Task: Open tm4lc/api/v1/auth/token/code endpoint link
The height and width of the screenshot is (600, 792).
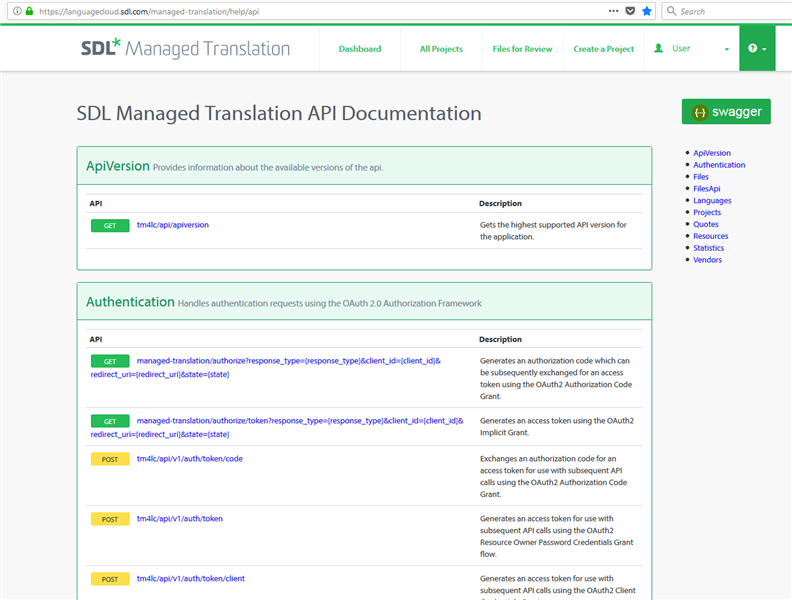Action: pos(189,459)
